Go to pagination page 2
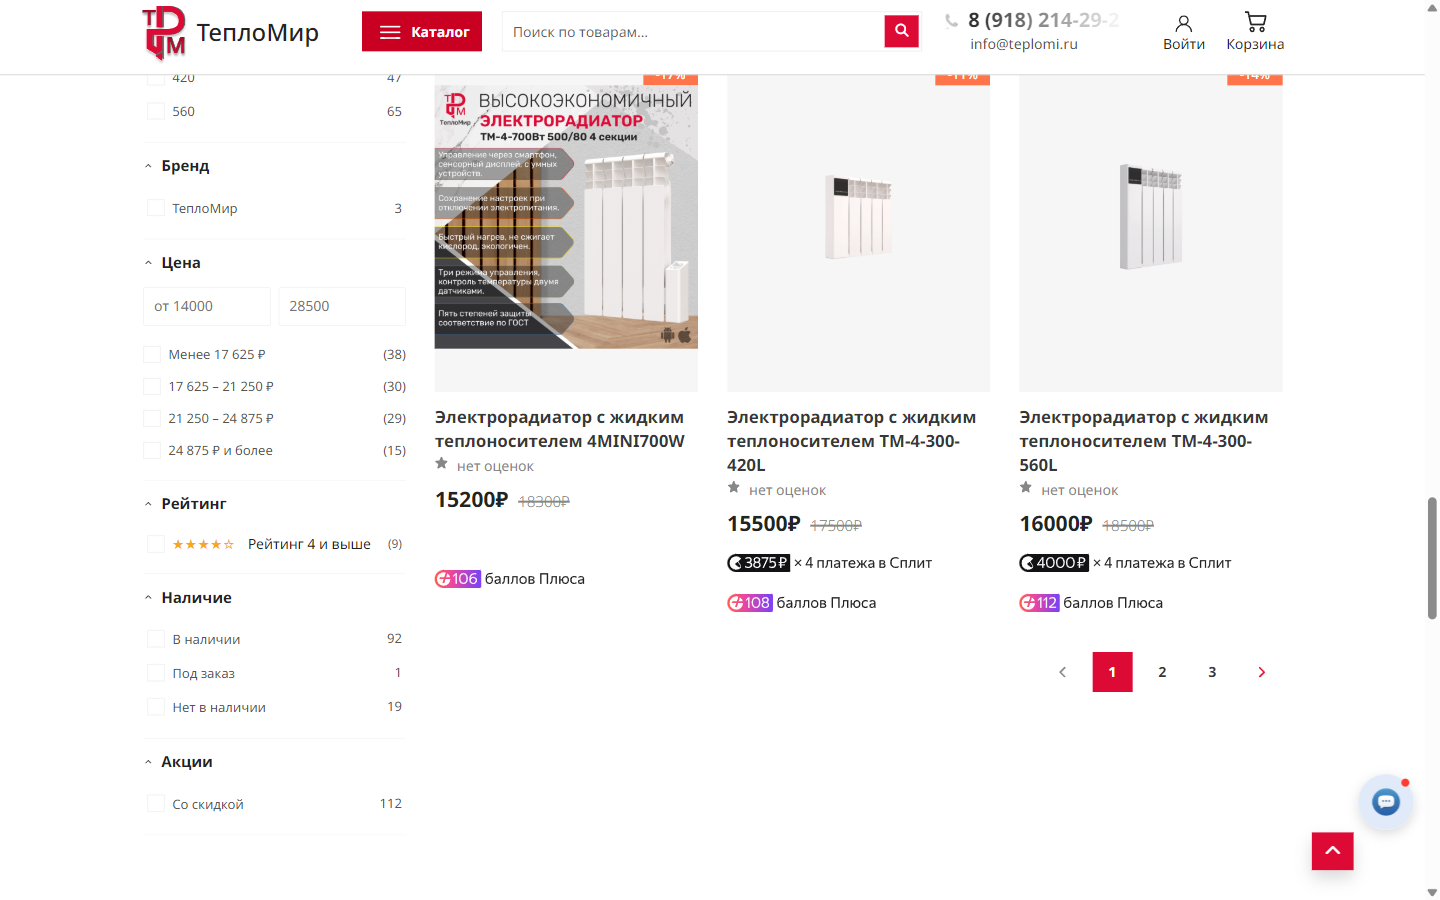The image size is (1440, 900). pos(1162,672)
